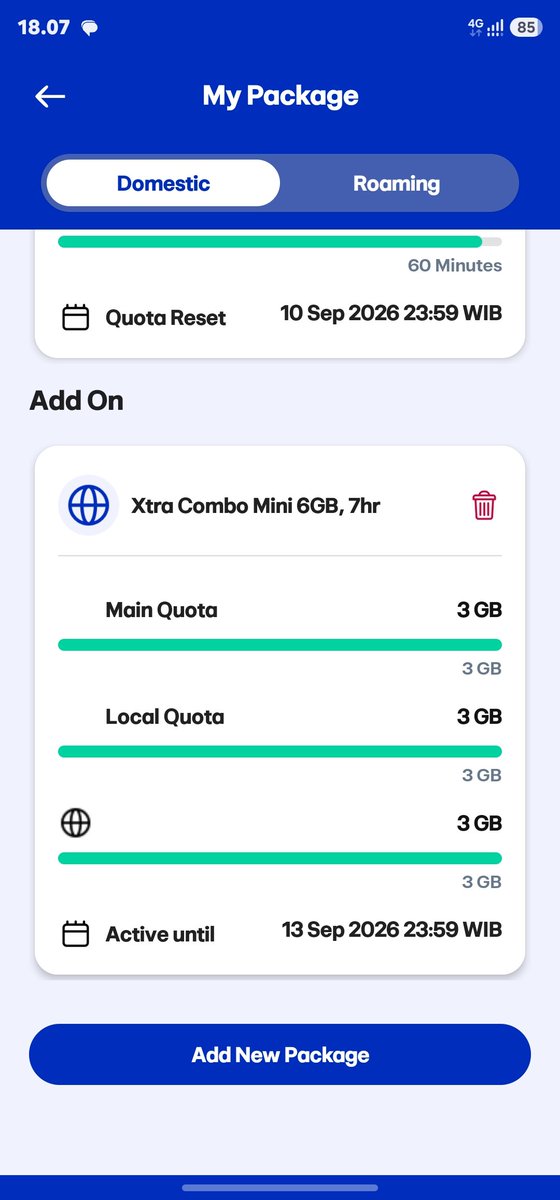The width and height of the screenshot is (560, 1200).
Task: Delete Xtra Combo Mini add-on via trash icon
Action: click(x=484, y=505)
